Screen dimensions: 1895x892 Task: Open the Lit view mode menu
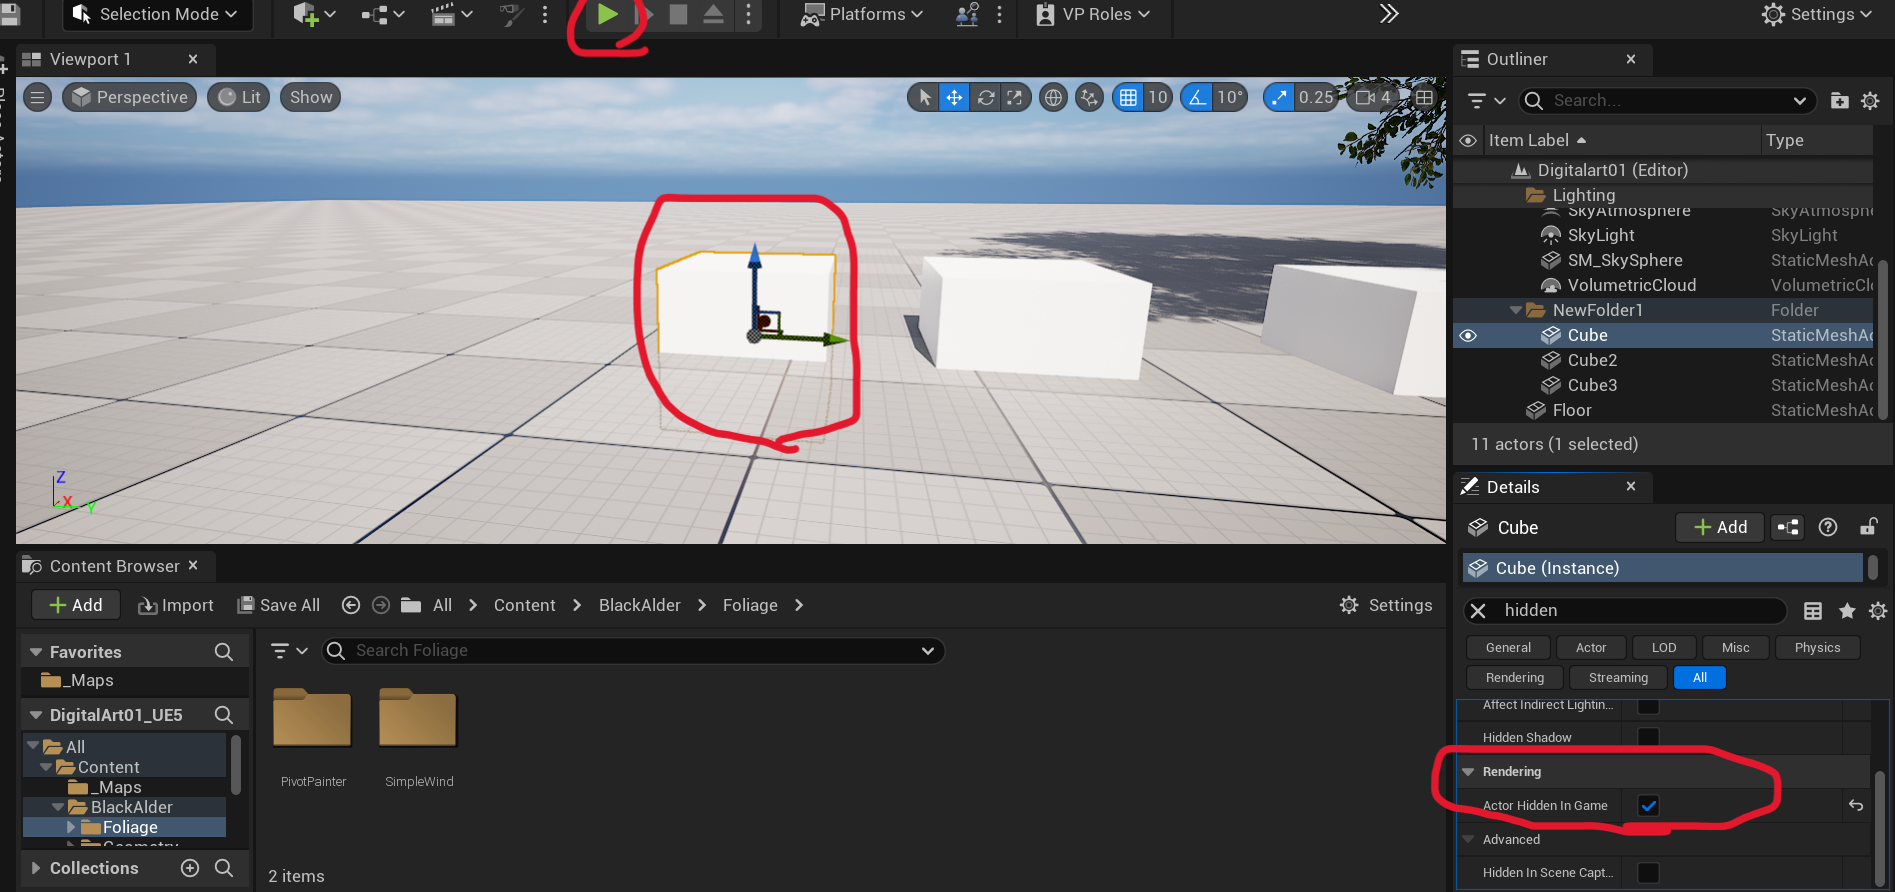(239, 97)
